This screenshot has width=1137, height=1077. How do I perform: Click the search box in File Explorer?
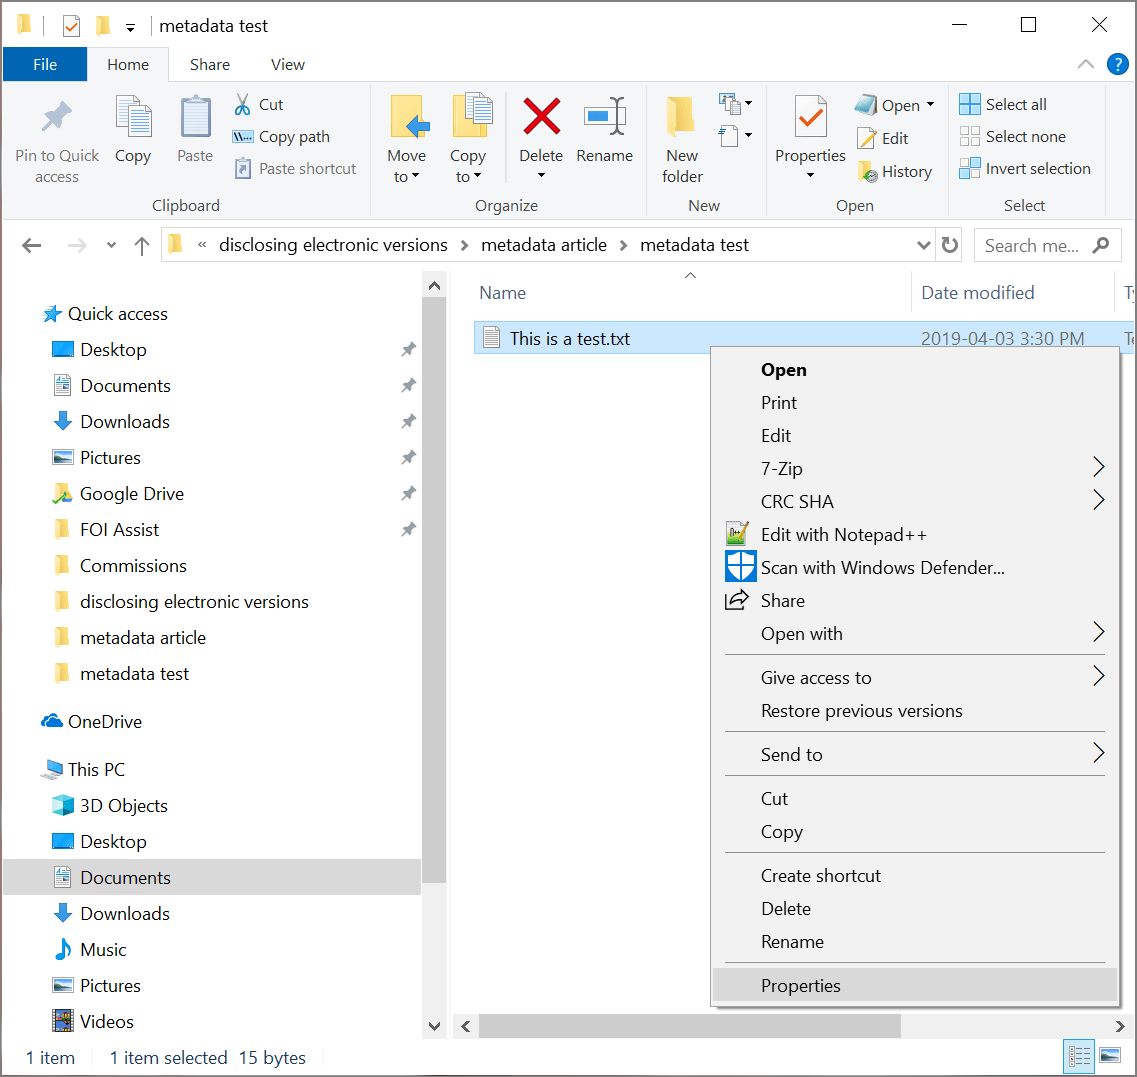[x=1035, y=245]
